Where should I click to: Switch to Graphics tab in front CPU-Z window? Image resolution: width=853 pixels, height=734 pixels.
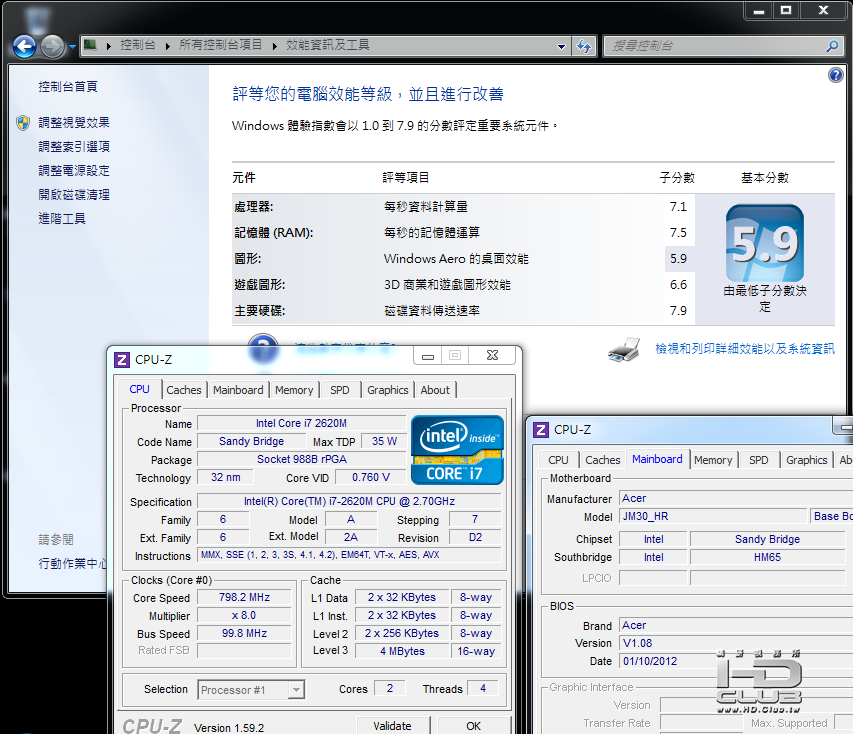388,390
